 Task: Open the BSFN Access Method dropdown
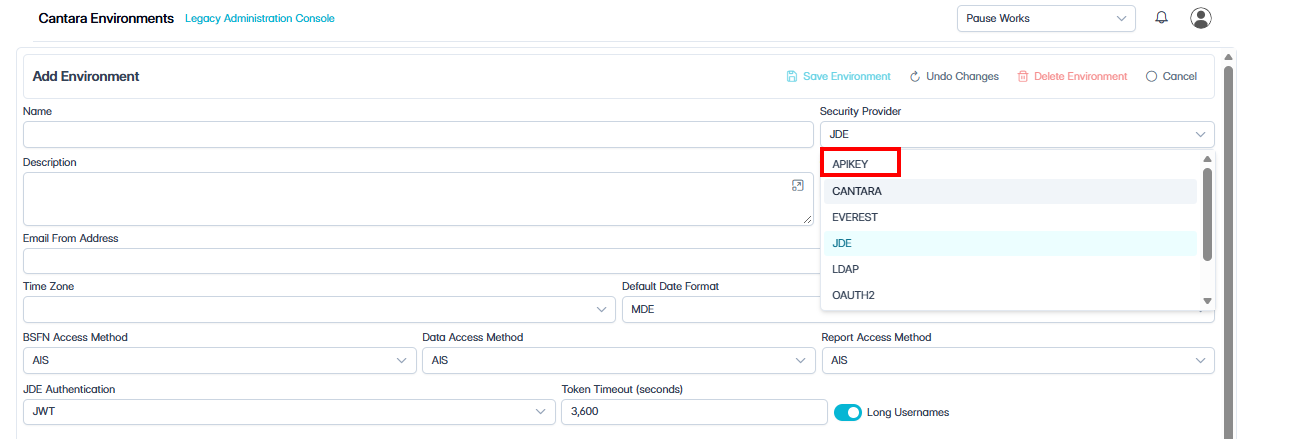(x=220, y=360)
